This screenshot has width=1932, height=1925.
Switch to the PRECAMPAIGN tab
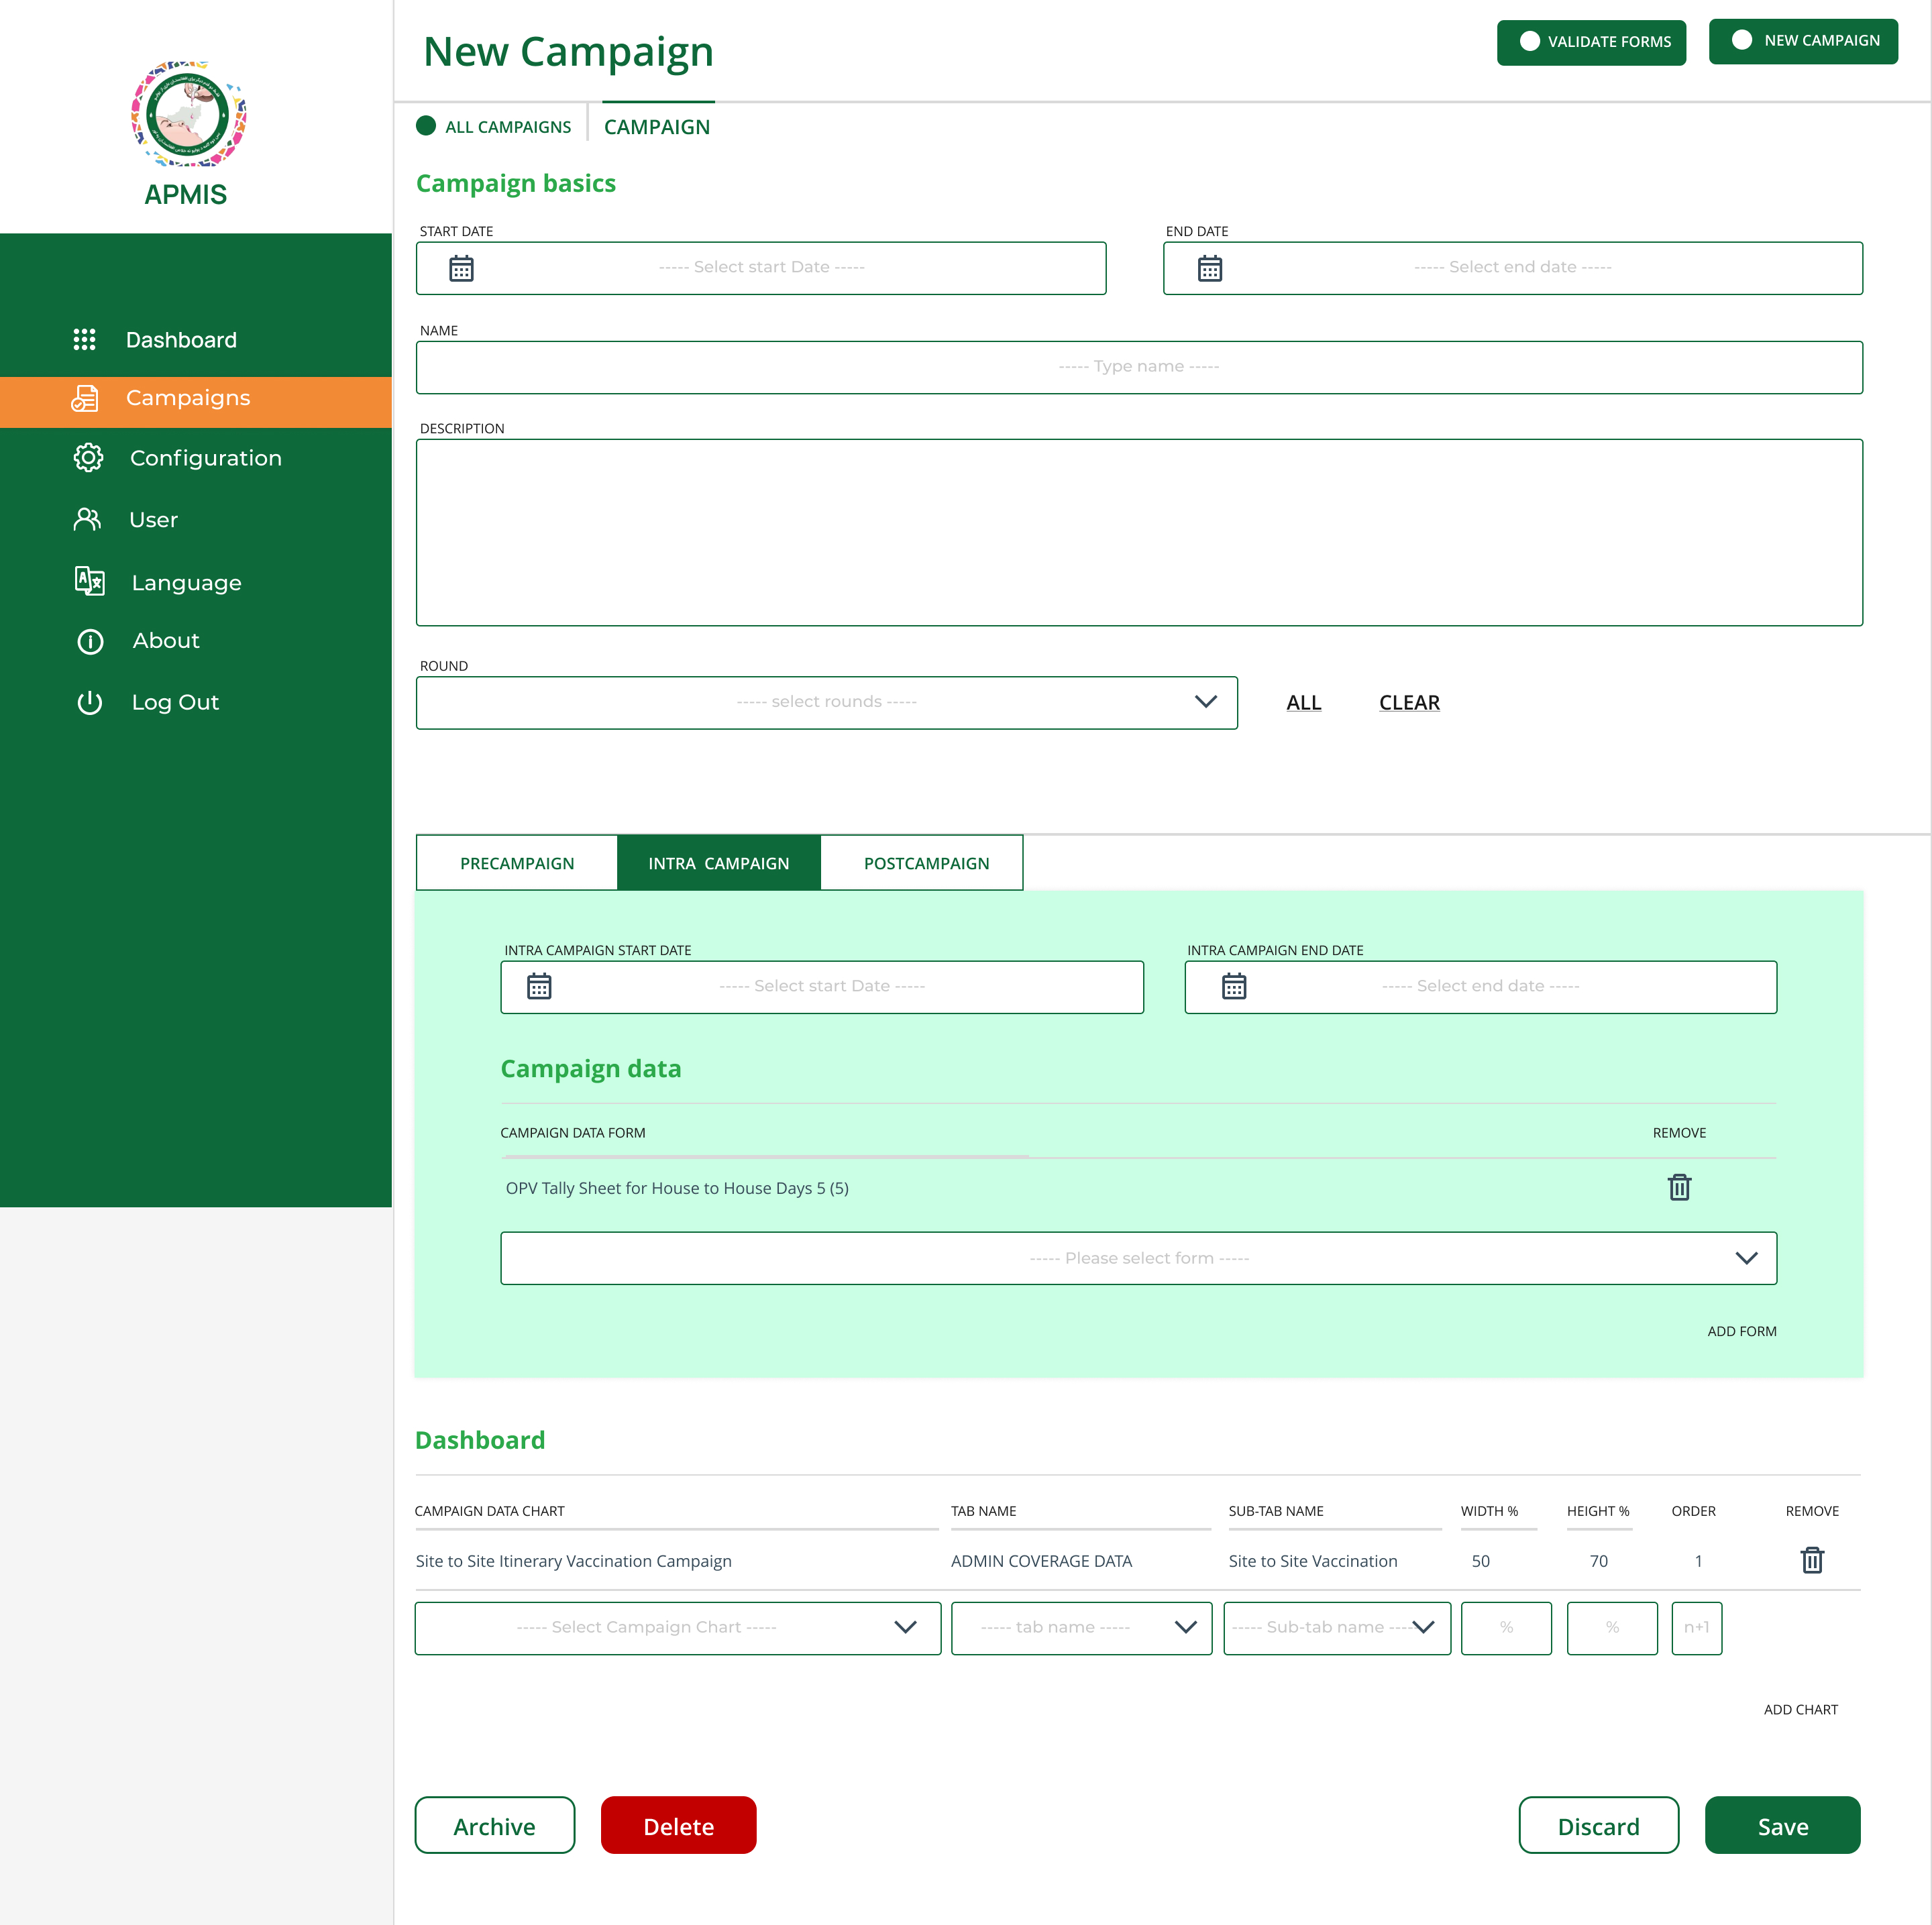[x=517, y=862]
